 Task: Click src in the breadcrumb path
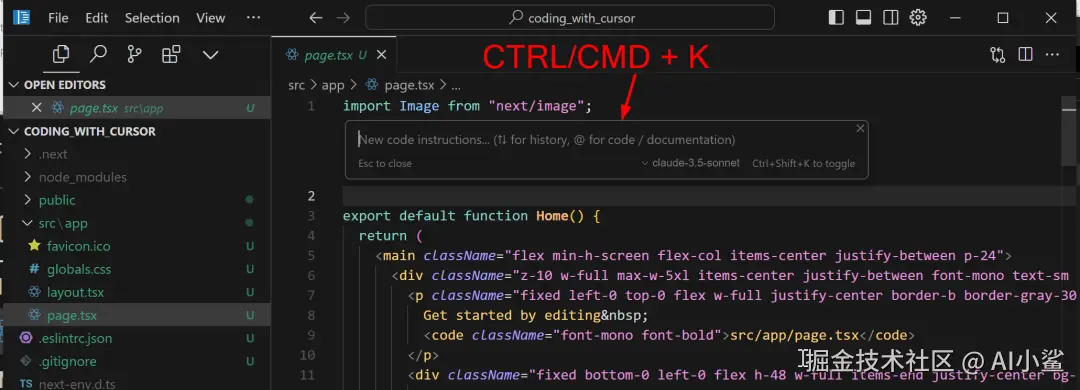click(x=296, y=85)
